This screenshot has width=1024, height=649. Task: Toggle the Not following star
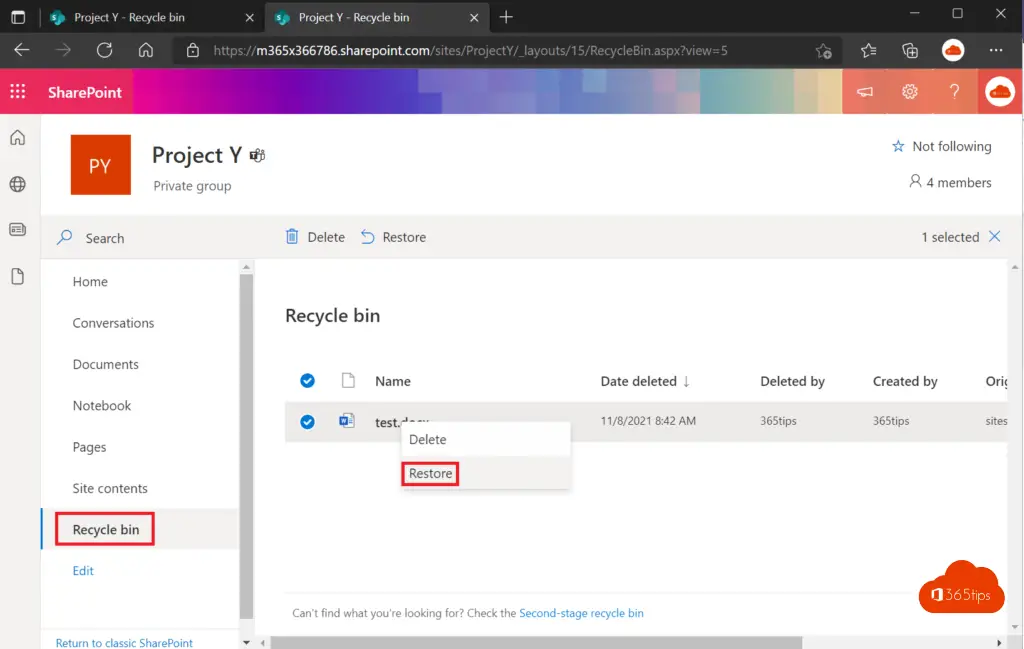coord(898,147)
